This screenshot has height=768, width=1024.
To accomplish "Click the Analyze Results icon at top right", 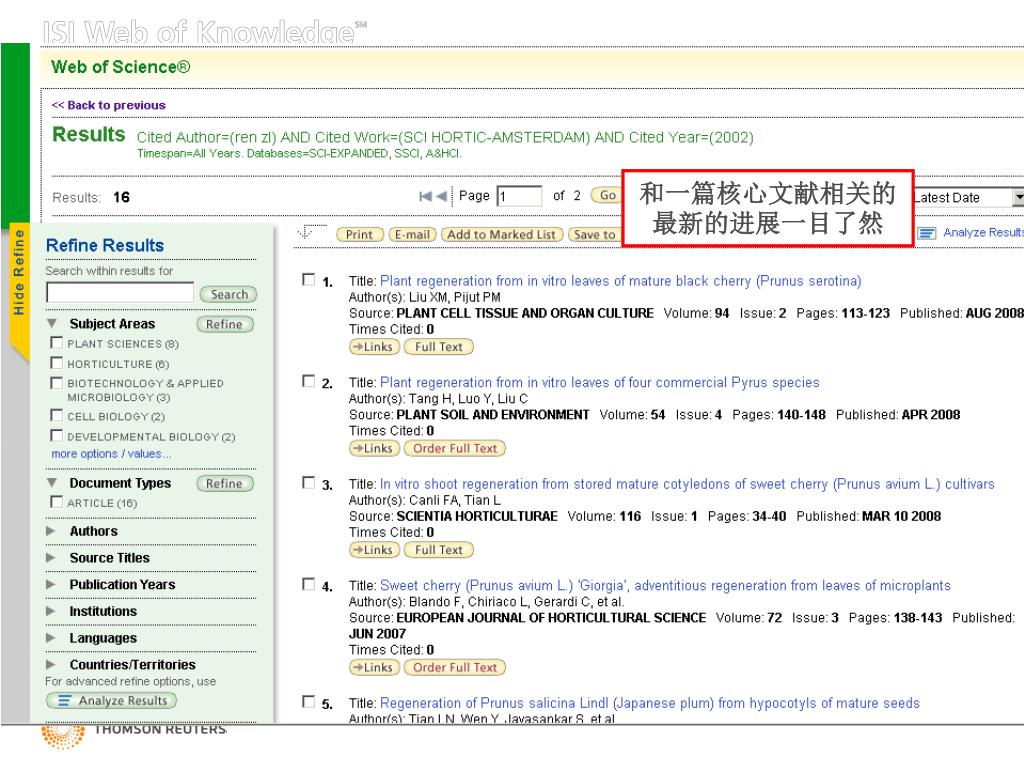I will tap(927, 233).
